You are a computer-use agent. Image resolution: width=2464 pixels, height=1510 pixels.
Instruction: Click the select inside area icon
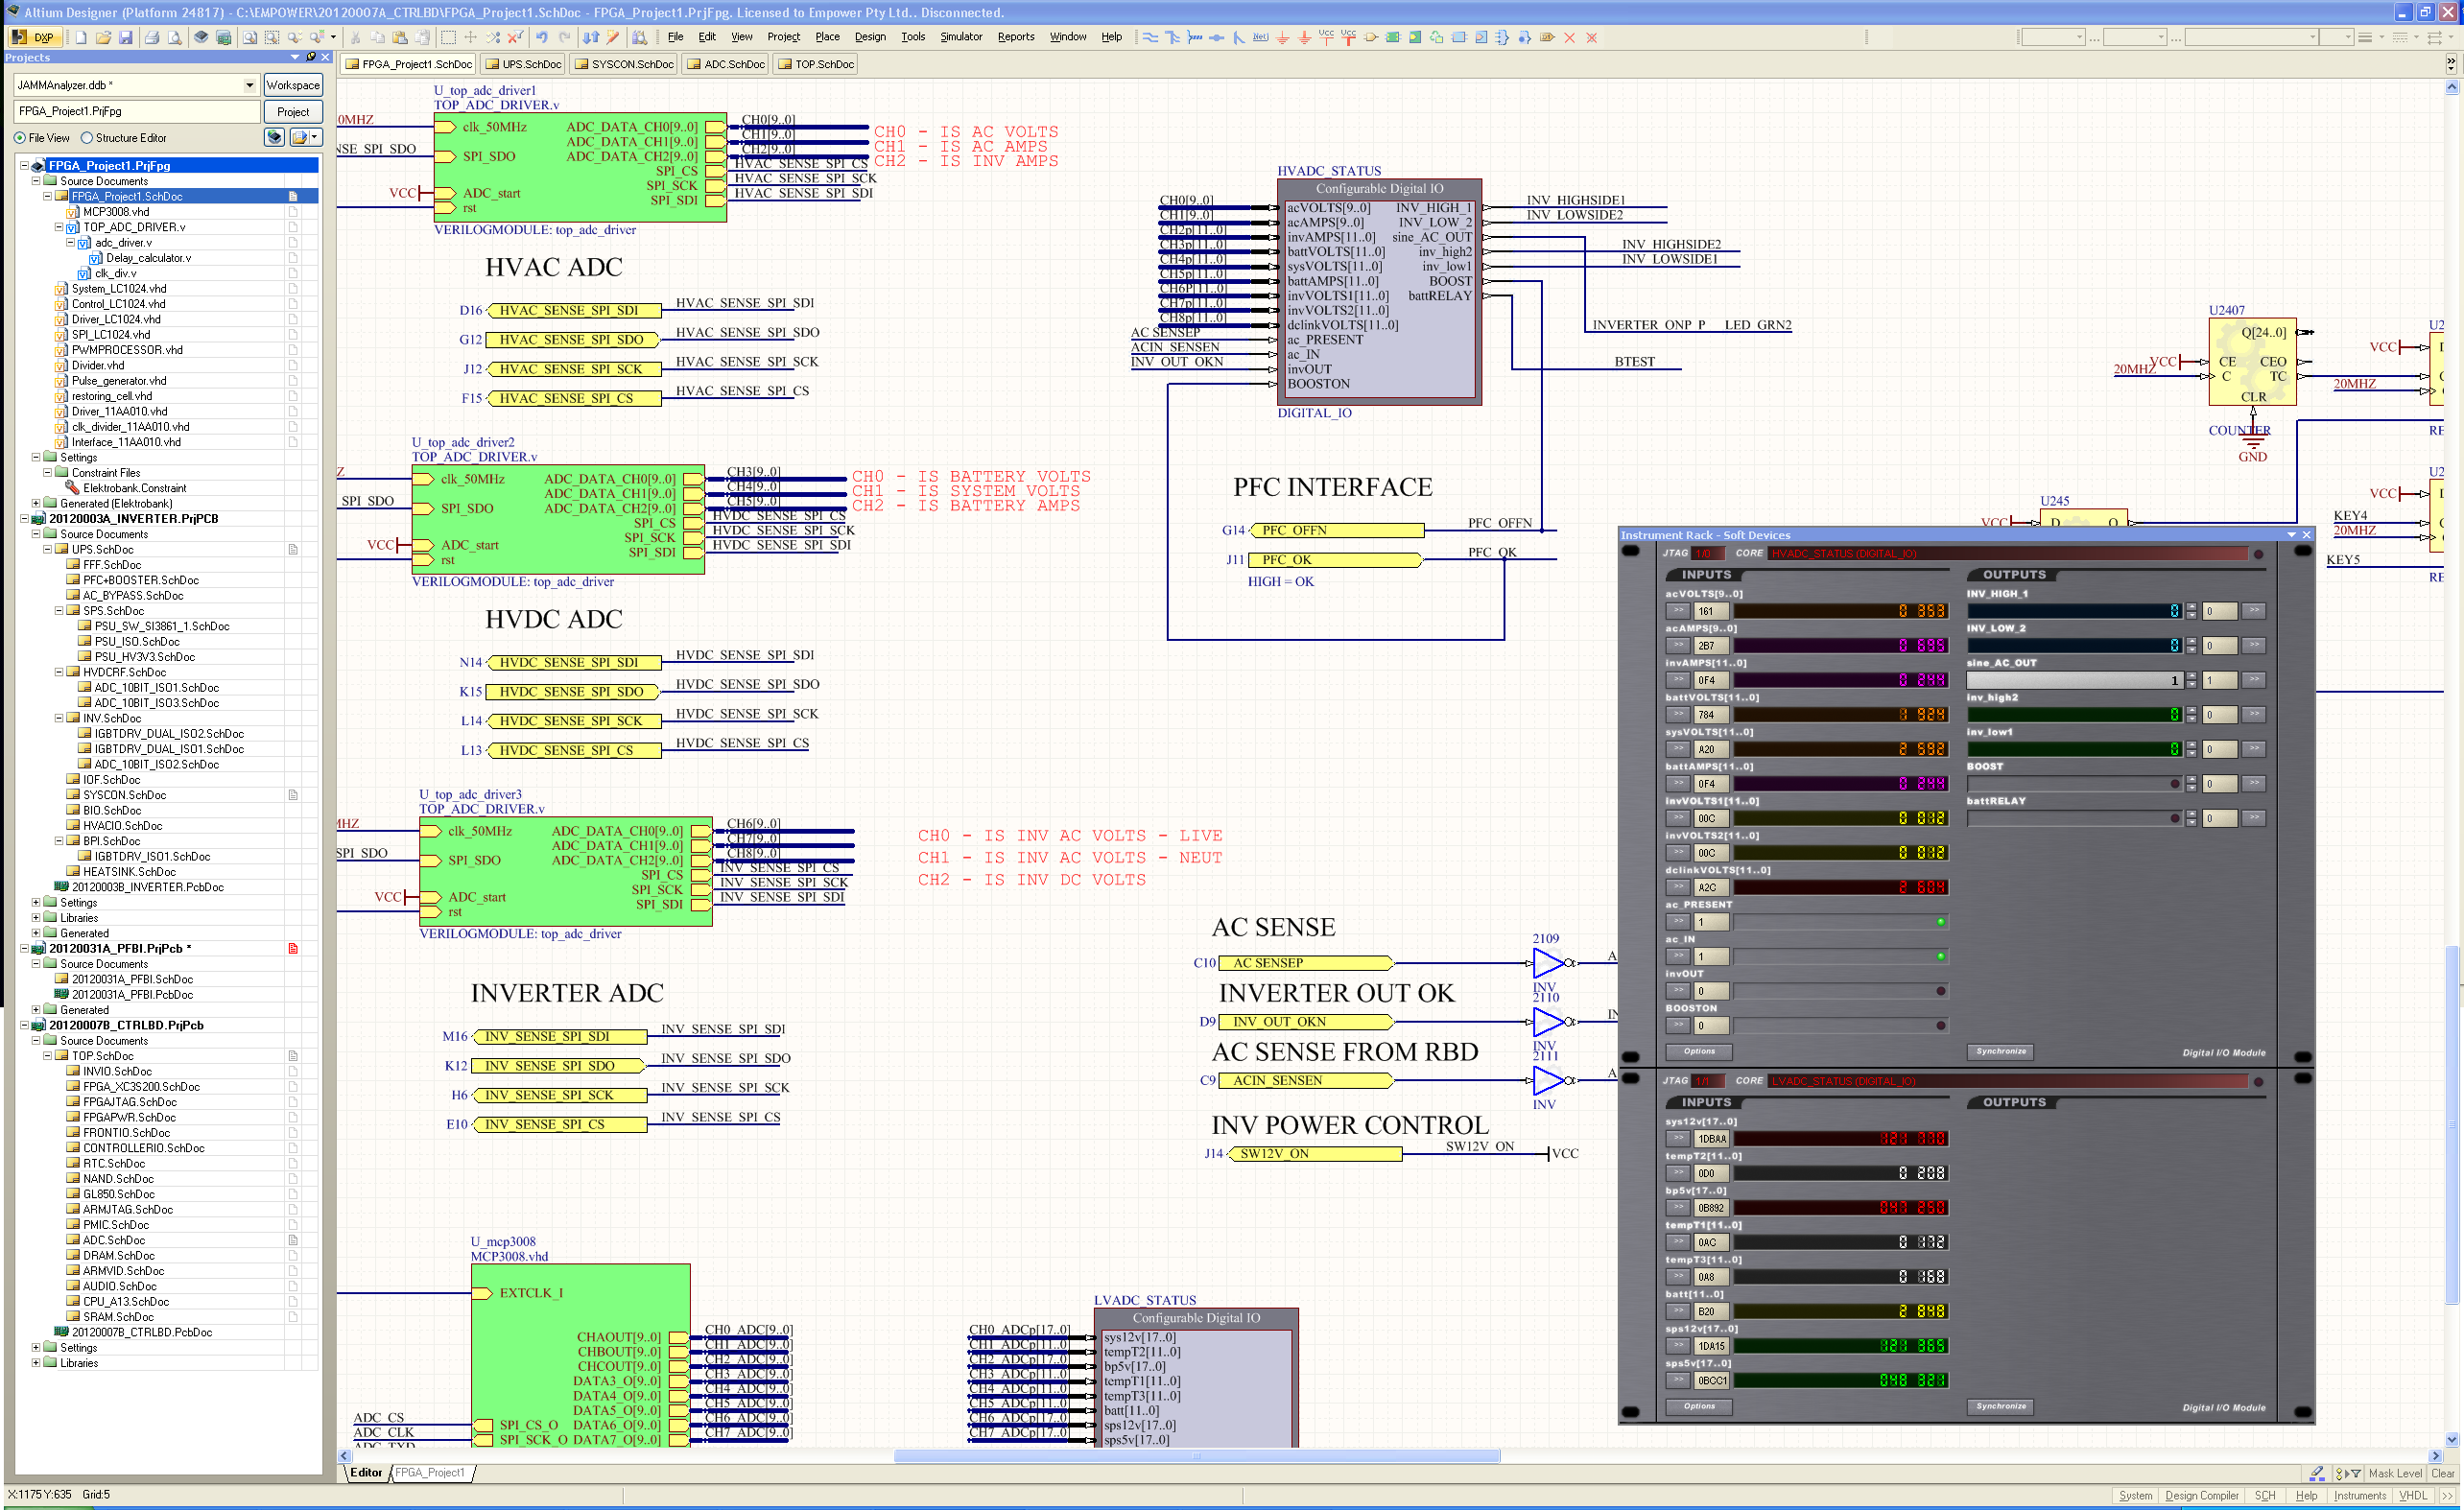point(448,37)
